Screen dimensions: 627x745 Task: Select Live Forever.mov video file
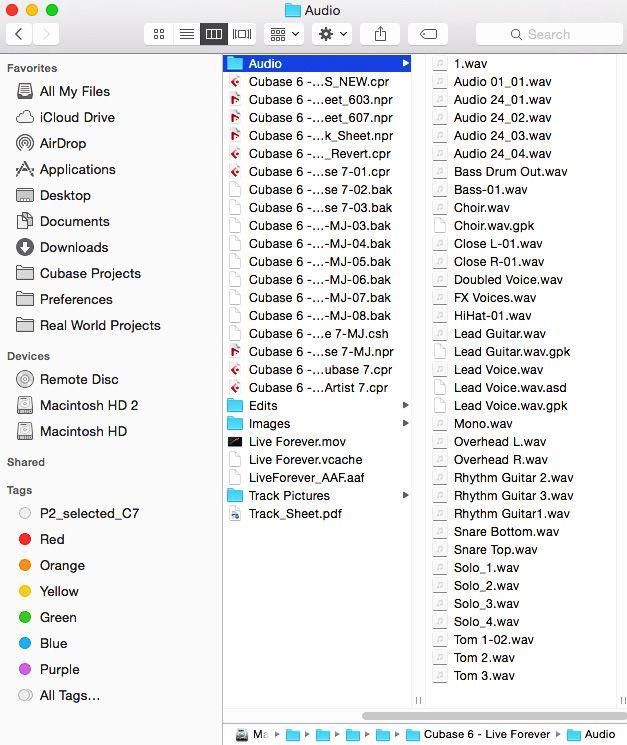[317, 442]
